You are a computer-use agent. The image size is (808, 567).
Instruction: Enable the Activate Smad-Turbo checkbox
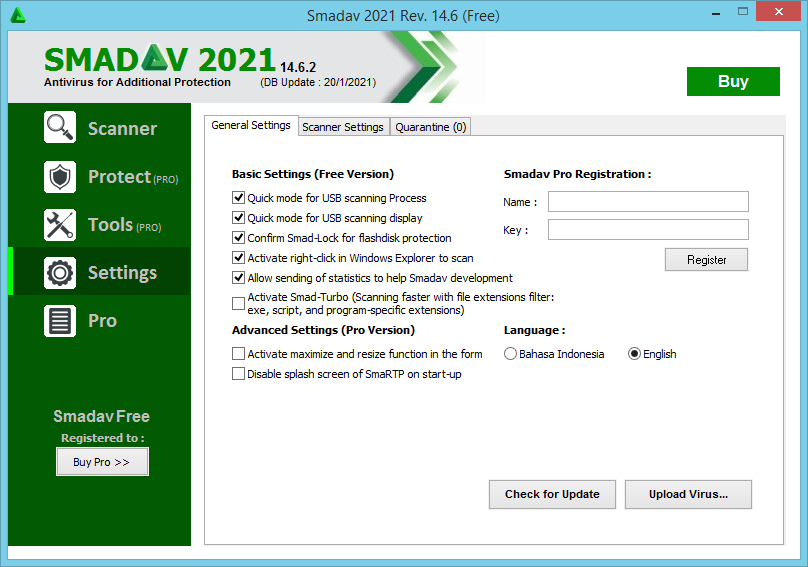[x=238, y=304]
